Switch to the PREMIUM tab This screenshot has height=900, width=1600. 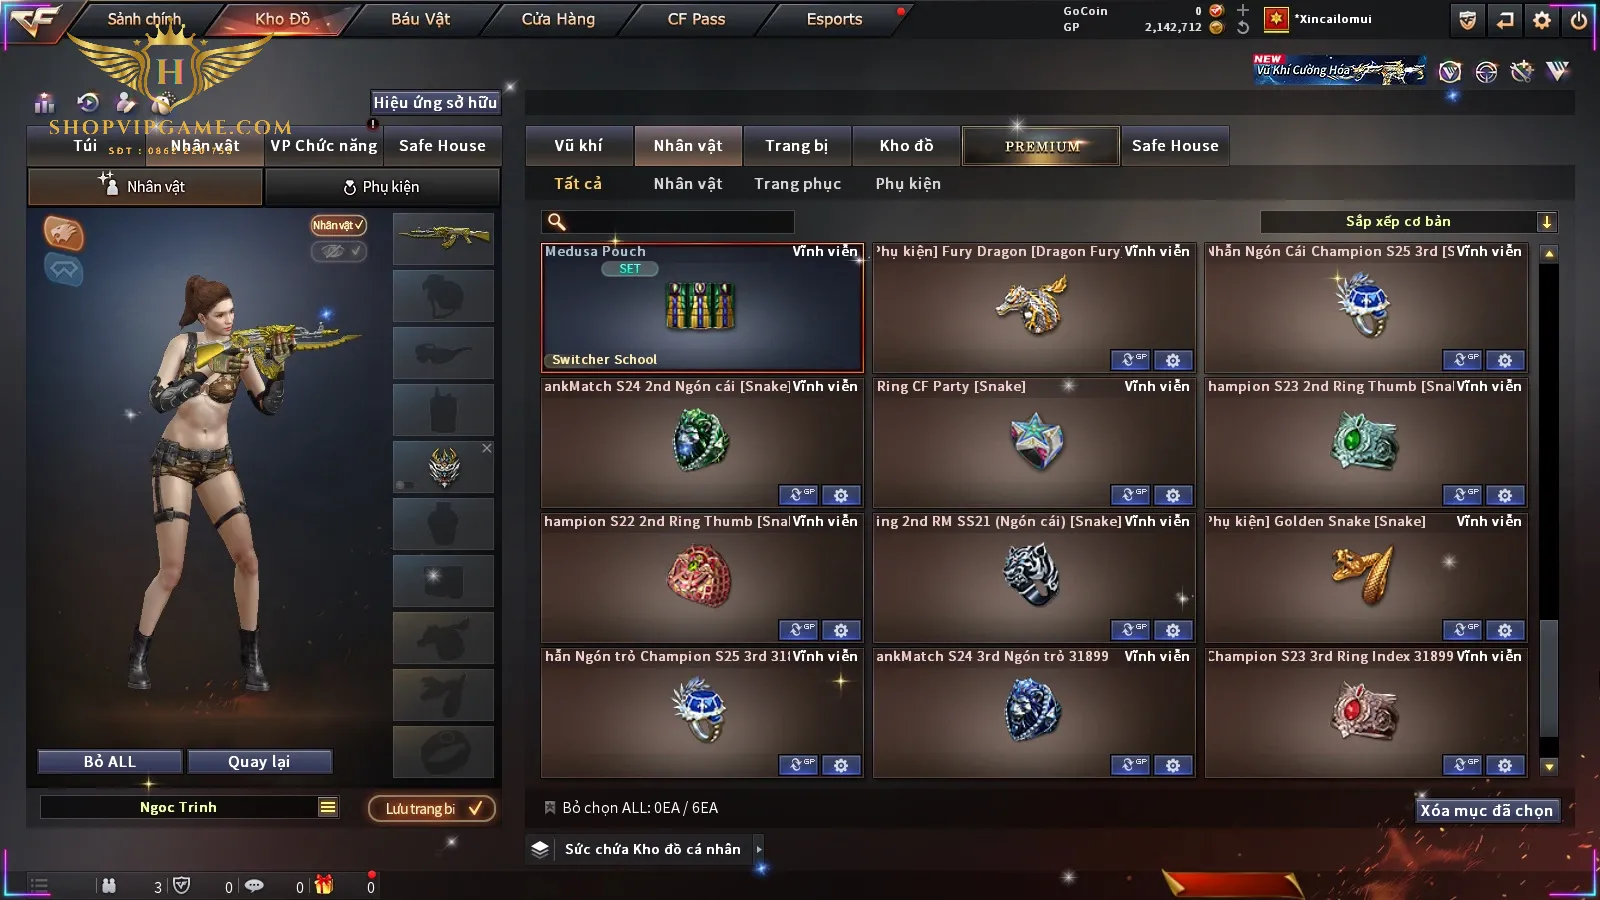coord(1041,146)
